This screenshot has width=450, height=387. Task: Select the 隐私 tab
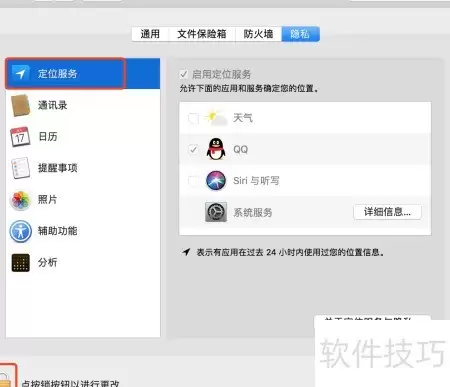300,34
